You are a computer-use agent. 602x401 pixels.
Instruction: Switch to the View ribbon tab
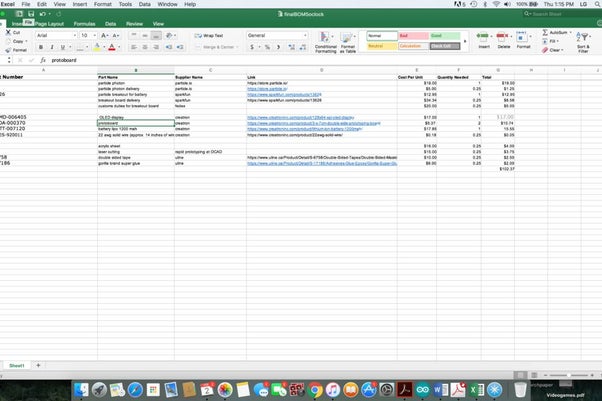(158, 24)
